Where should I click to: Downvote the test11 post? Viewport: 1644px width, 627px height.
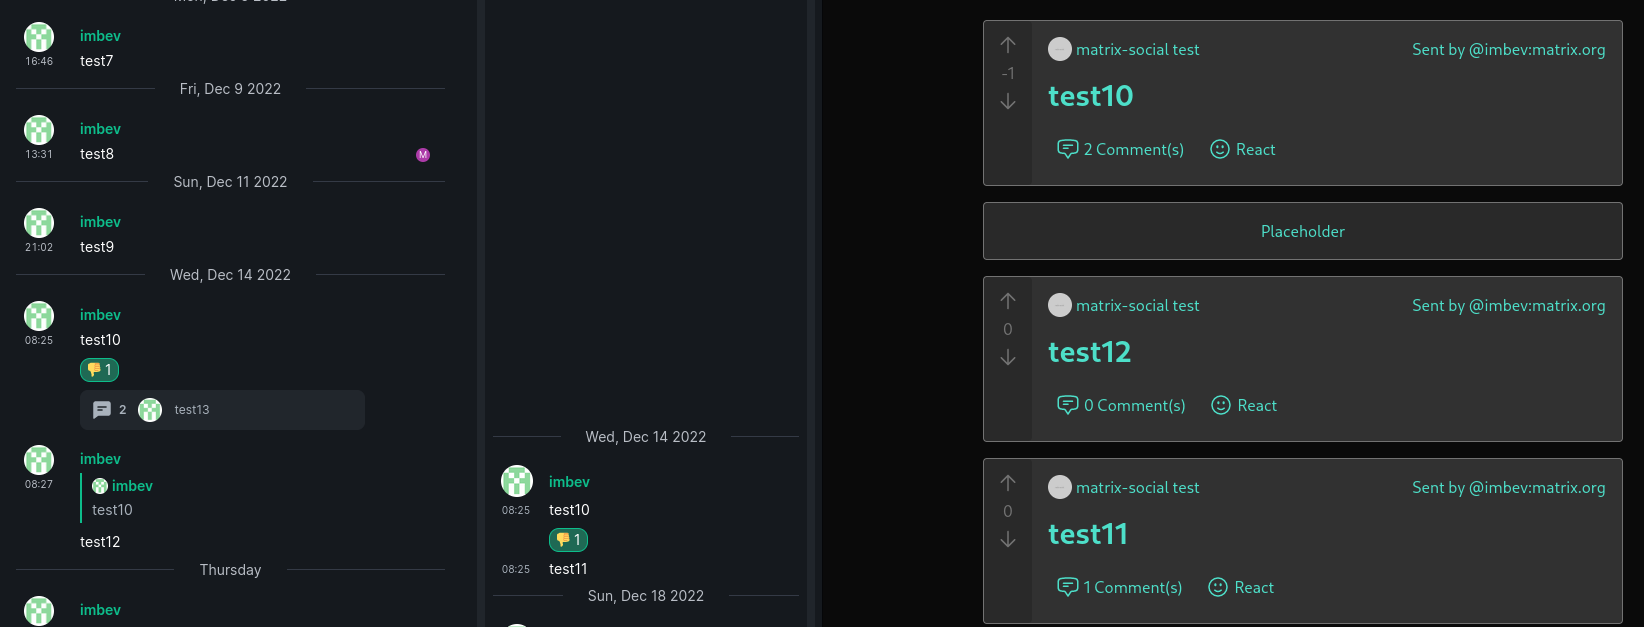click(x=1008, y=539)
